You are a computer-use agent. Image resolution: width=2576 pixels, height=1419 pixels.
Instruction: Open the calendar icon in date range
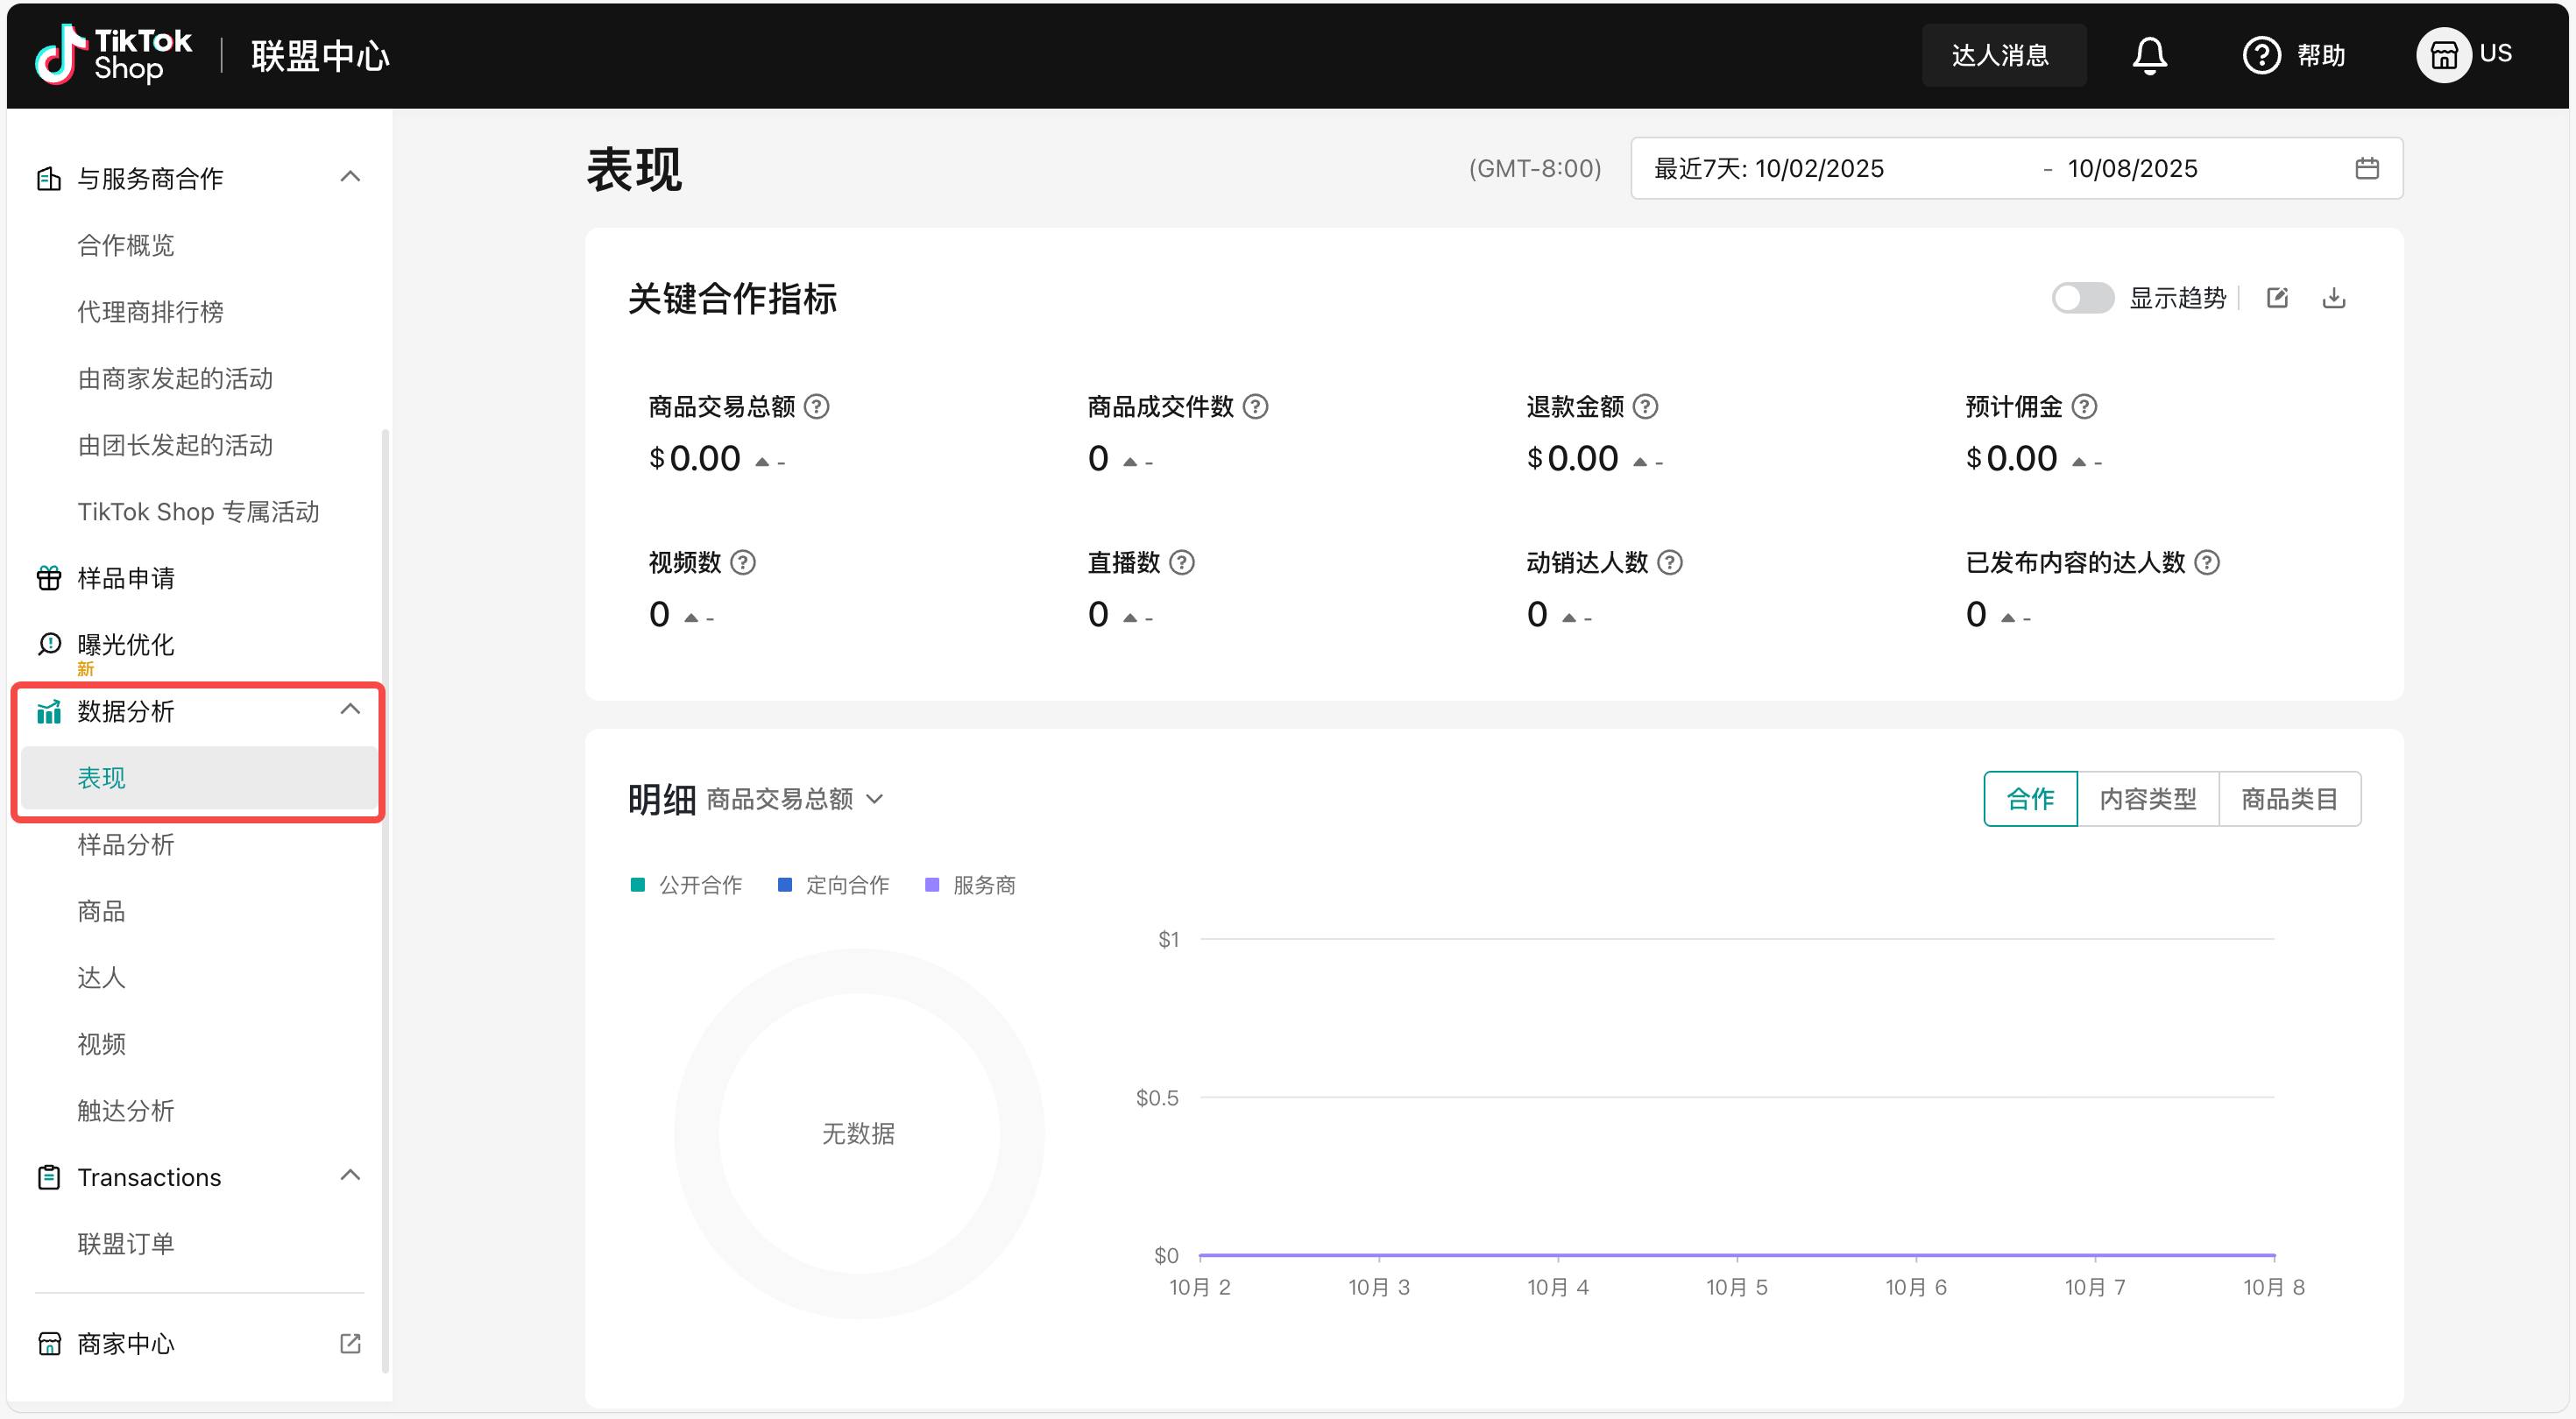click(x=2366, y=168)
